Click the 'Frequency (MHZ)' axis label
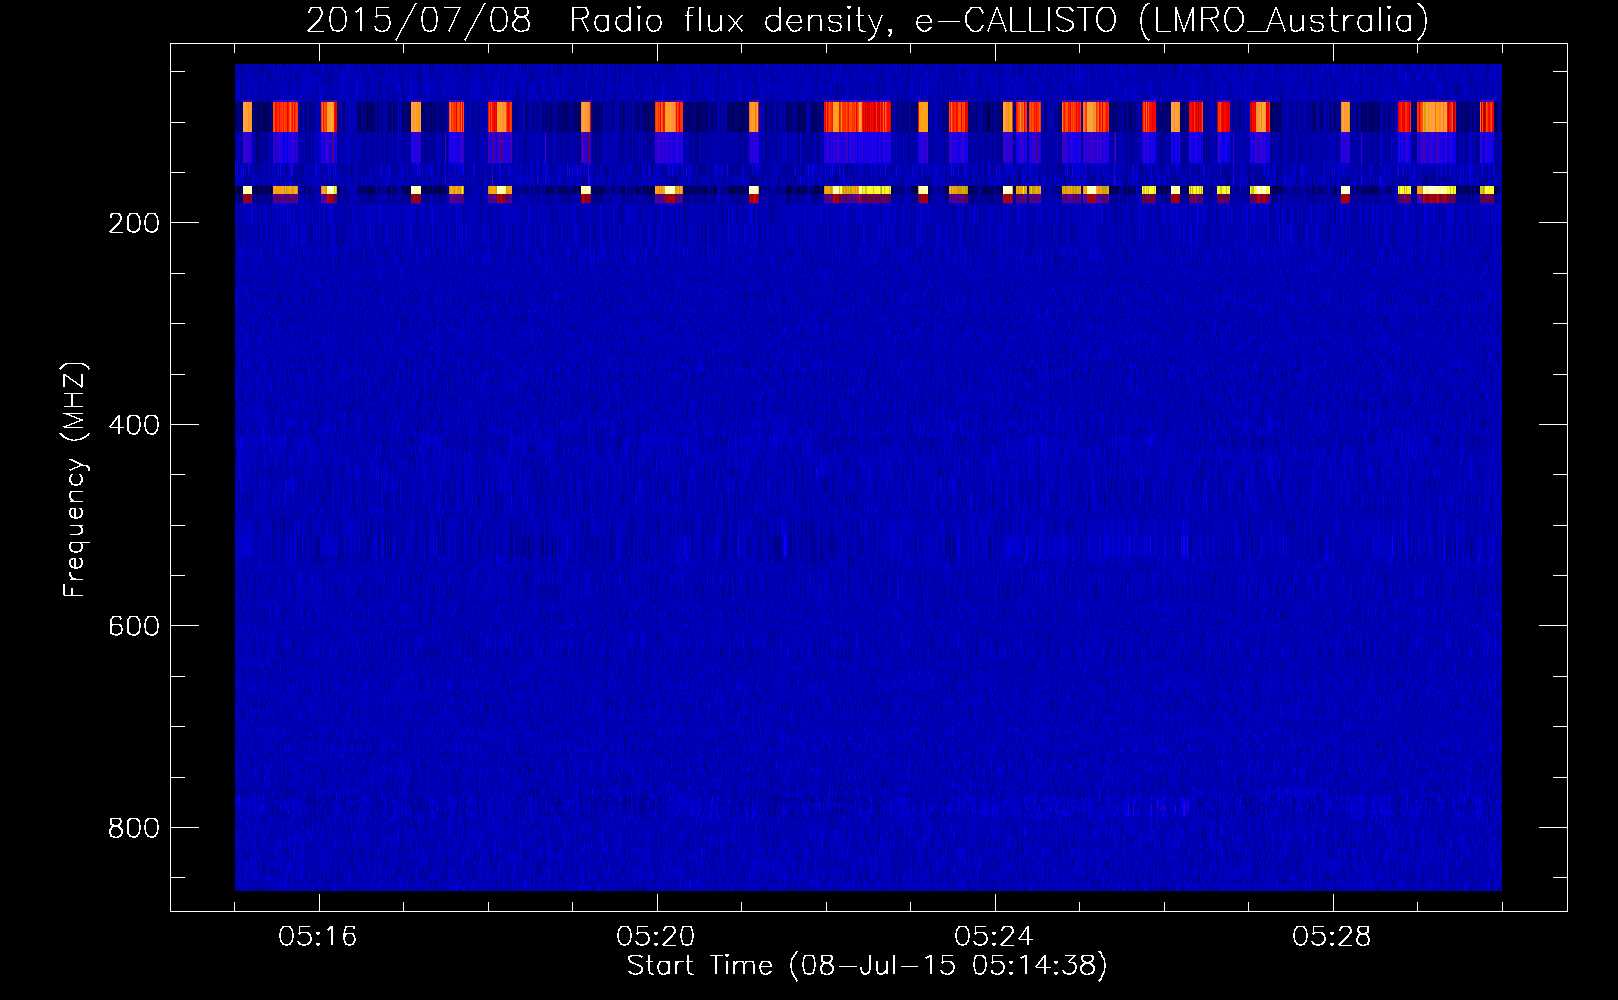This screenshot has height=1000, width=1618. (x=75, y=479)
